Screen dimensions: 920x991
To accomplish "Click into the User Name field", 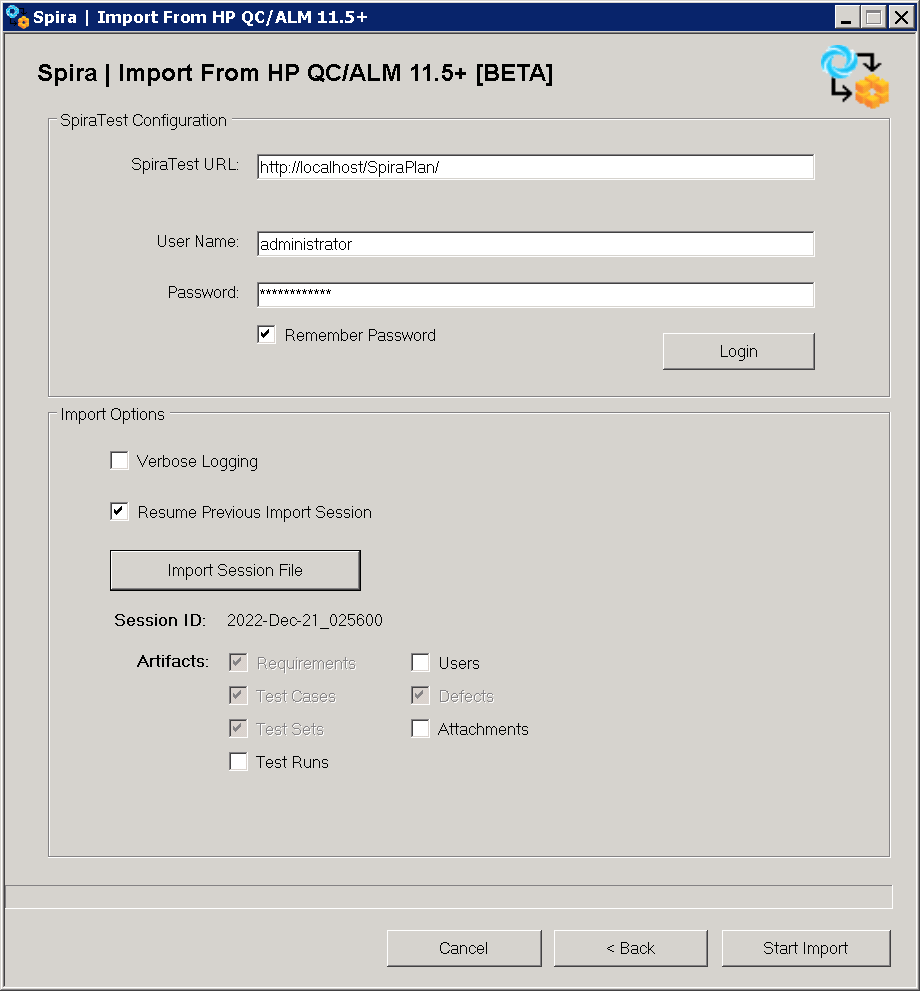I will click(x=535, y=244).
